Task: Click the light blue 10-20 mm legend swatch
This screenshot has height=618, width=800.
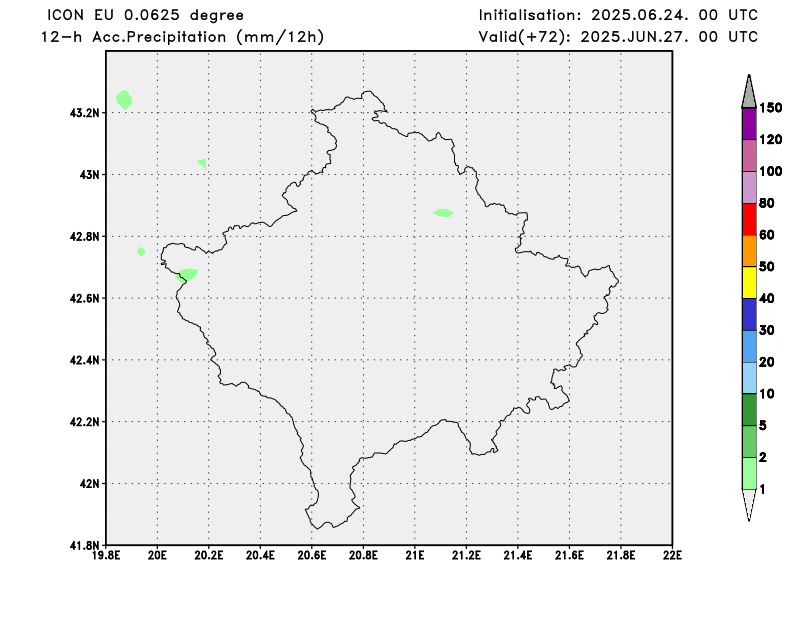Action: tap(749, 378)
